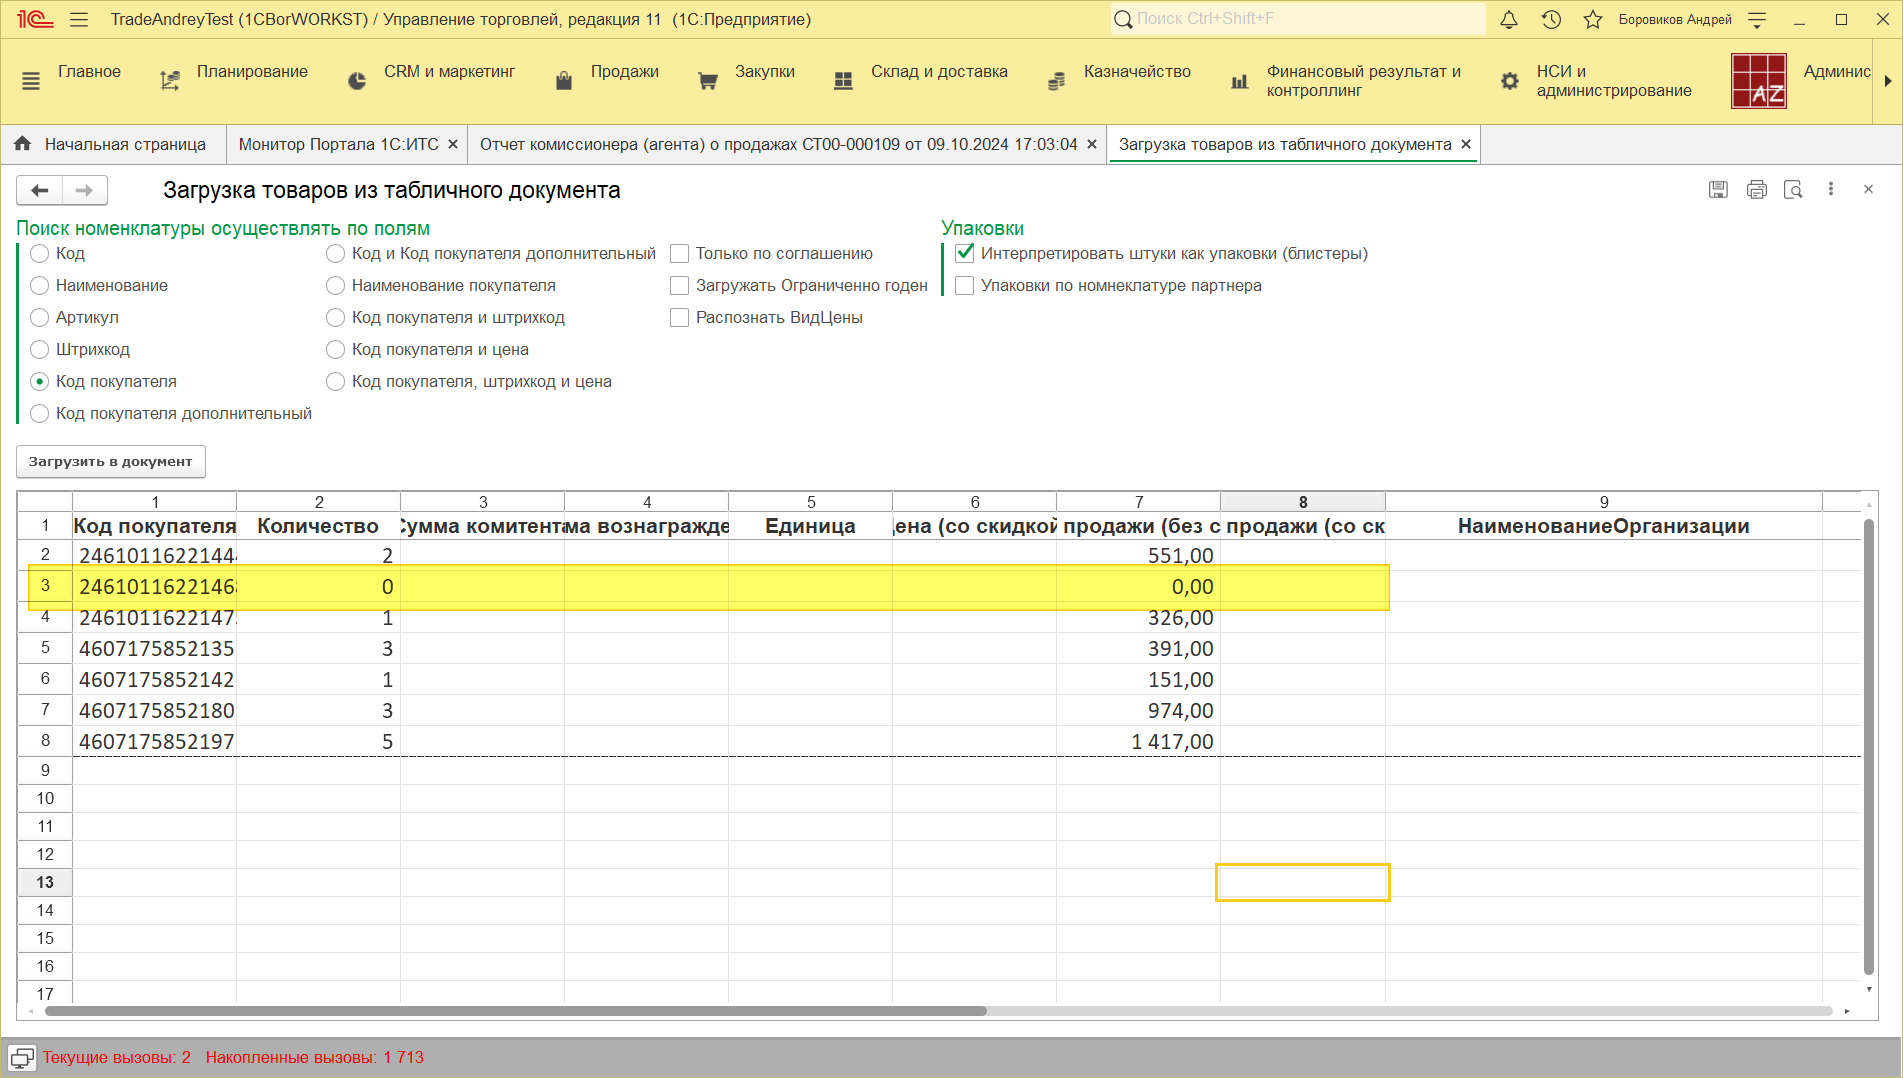Open the service settings dropdown near username
This screenshot has height=1078, width=1903.
(x=1757, y=19)
